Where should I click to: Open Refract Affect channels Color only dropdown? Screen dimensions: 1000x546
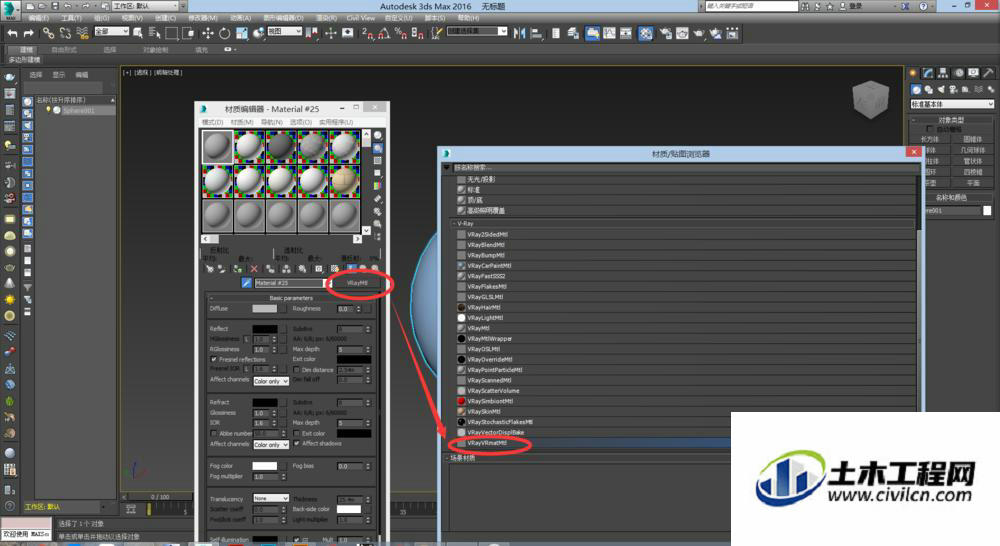point(271,445)
